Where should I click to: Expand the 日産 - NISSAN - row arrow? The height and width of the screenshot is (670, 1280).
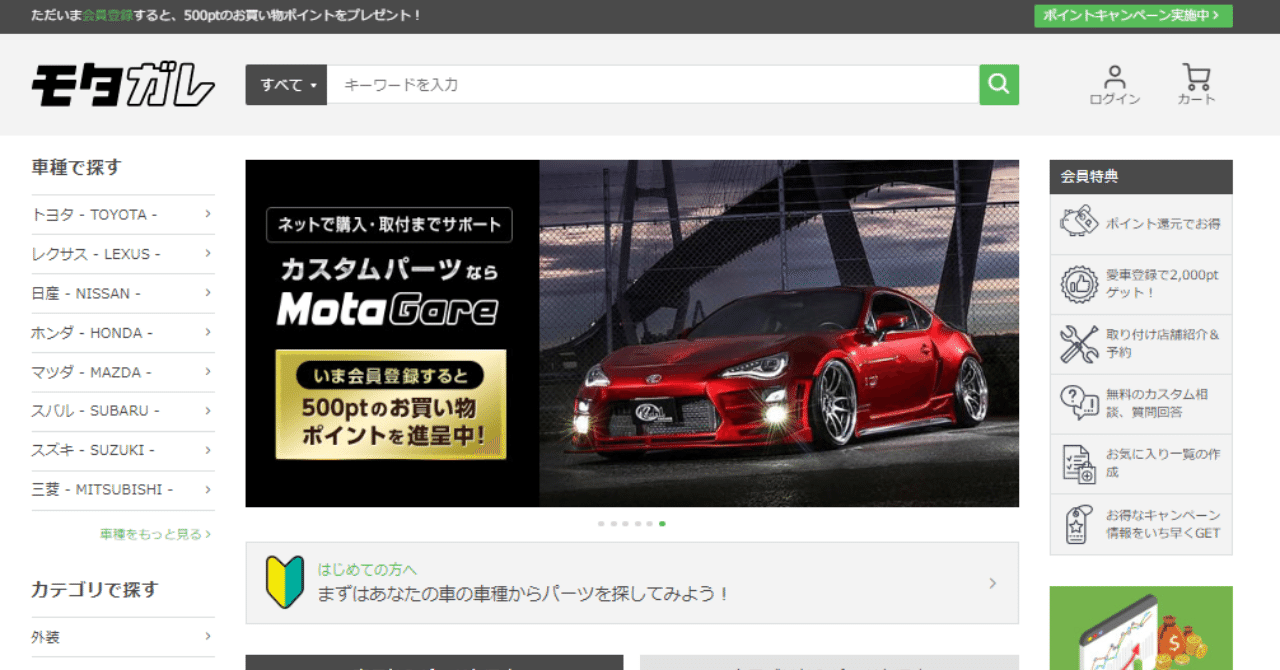point(208,293)
